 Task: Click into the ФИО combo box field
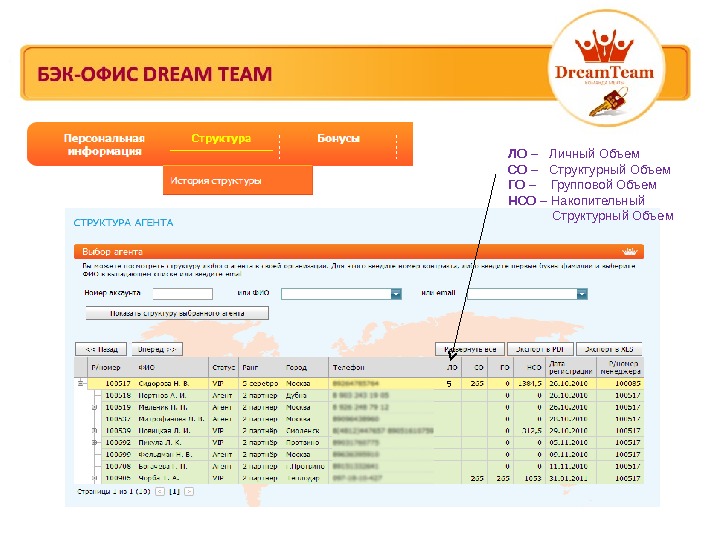[x=336, y=294]
